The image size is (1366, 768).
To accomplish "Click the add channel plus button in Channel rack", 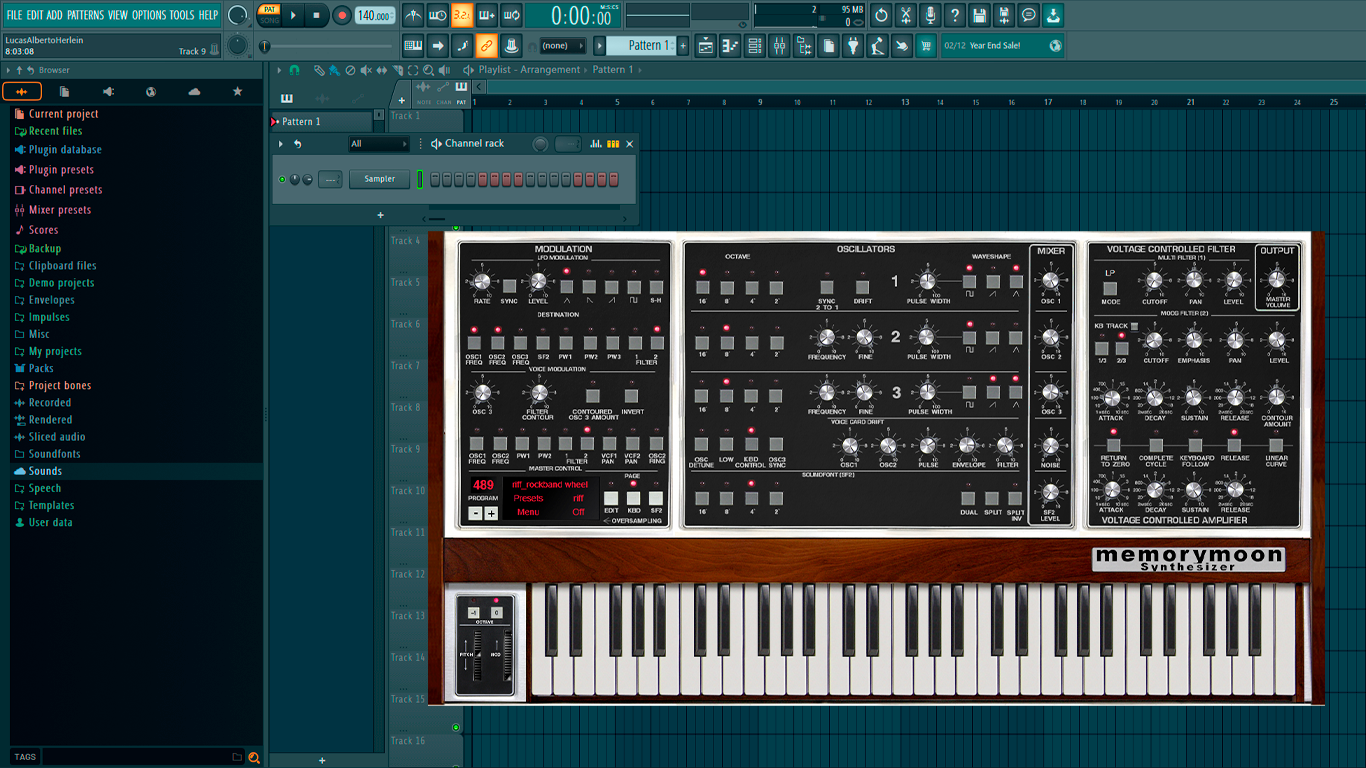I will pos(380,215).
